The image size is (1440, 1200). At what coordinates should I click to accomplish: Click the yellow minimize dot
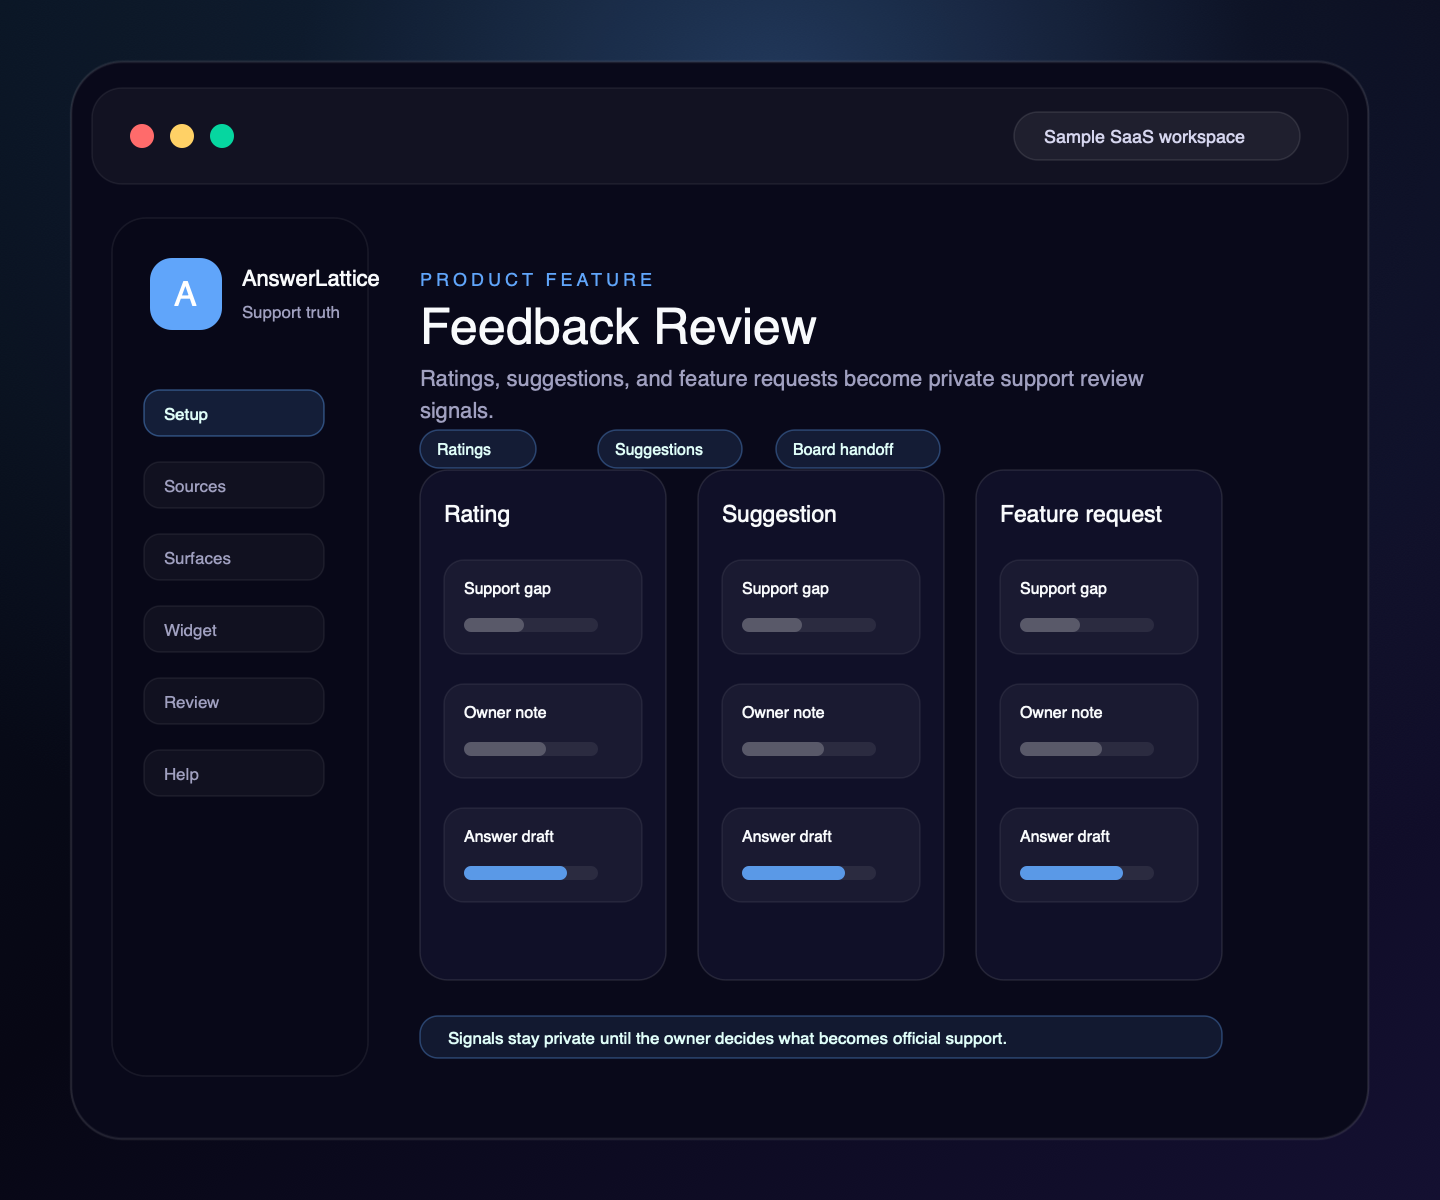182,136
